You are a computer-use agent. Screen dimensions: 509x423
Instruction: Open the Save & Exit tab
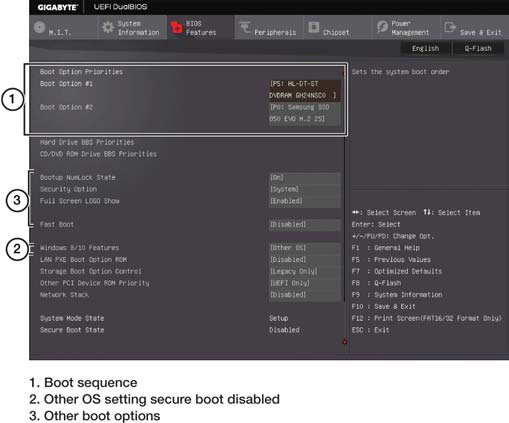pyautogui.click(x=474, y=28)
